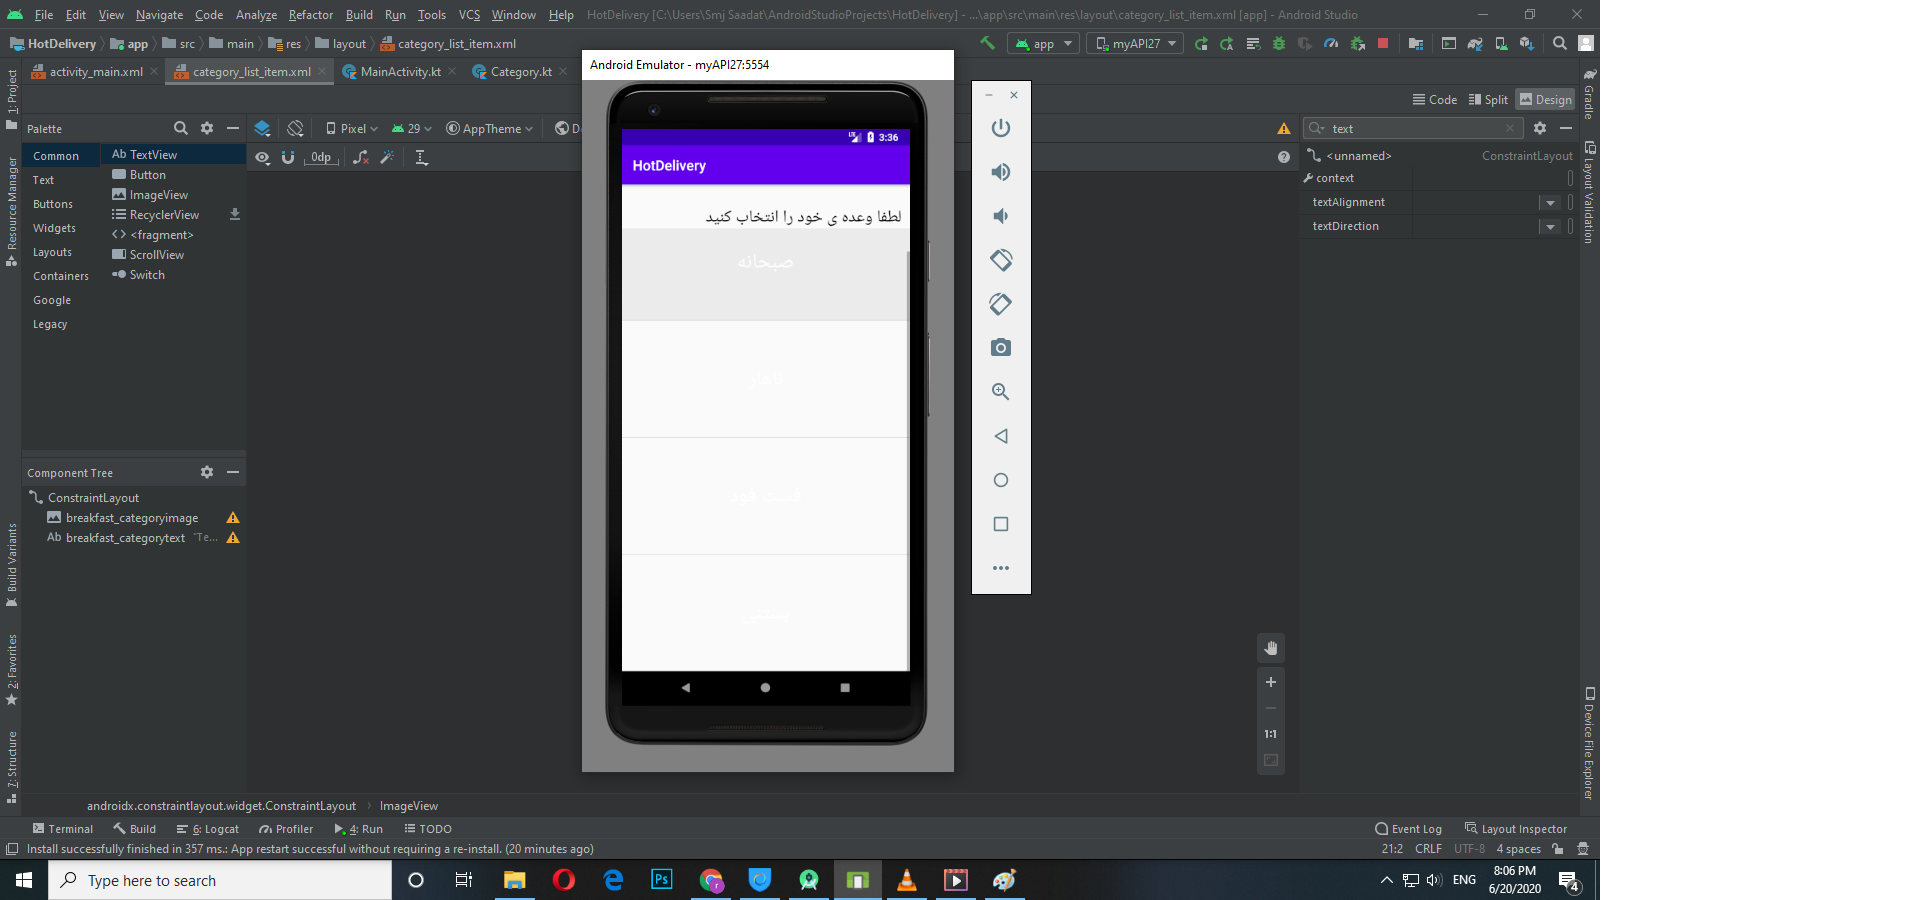Take emulator screenshot with camera icon

[1001, 348]
